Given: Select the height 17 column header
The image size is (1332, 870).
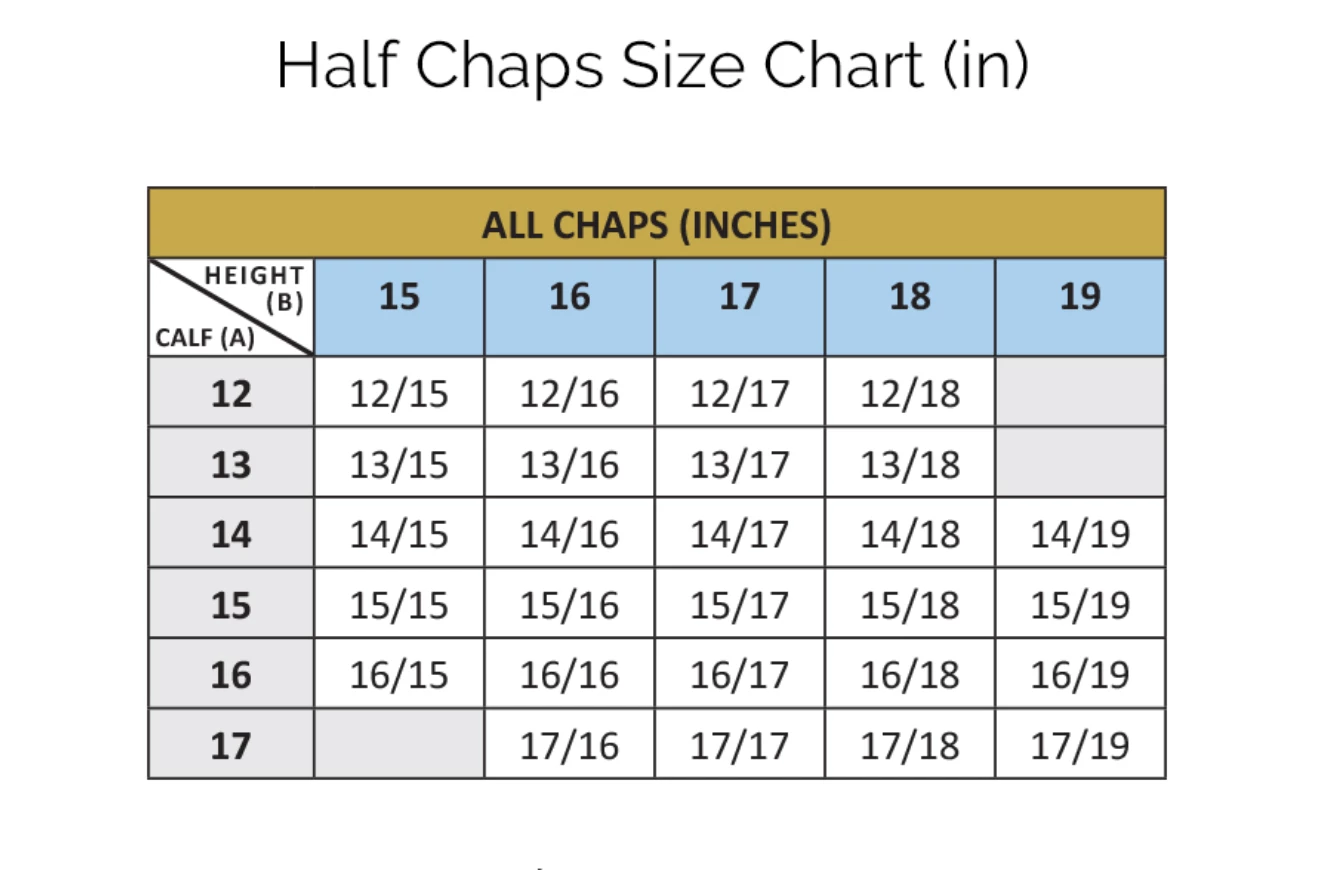Looking at the screenshot, I should [740, 297].
